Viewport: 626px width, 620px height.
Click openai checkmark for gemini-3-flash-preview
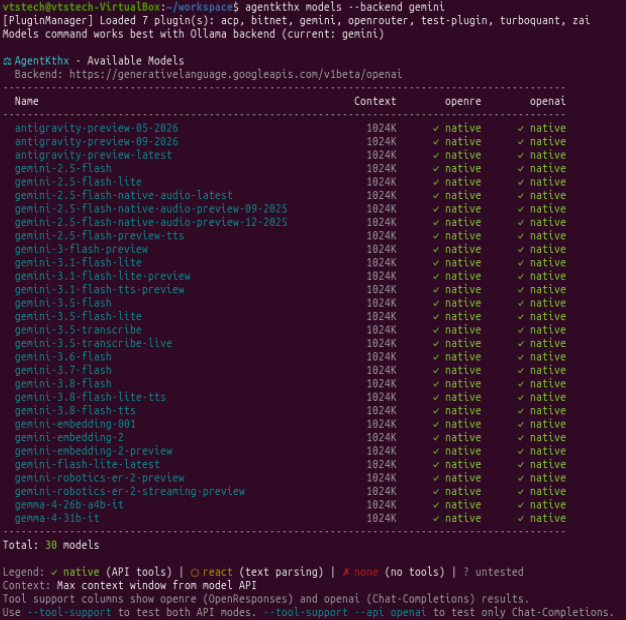pos(521,250)
